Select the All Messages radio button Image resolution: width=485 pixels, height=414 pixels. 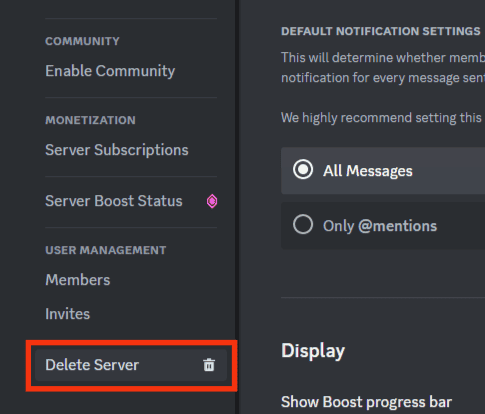(x=303, y=170)
